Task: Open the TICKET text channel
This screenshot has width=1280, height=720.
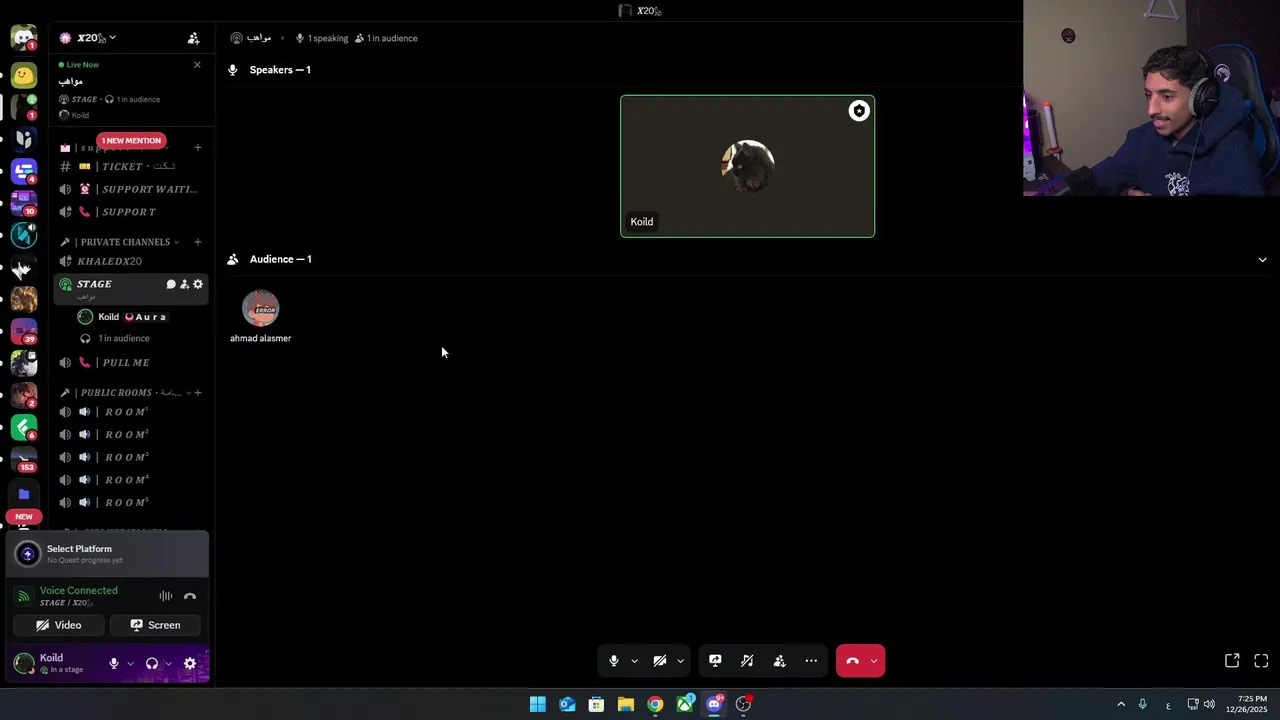Action: coord(130,167)
